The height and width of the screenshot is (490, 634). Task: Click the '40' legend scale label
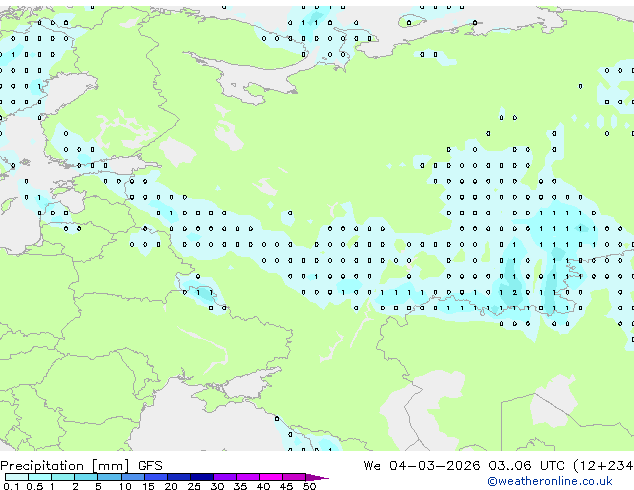point(263,486)
